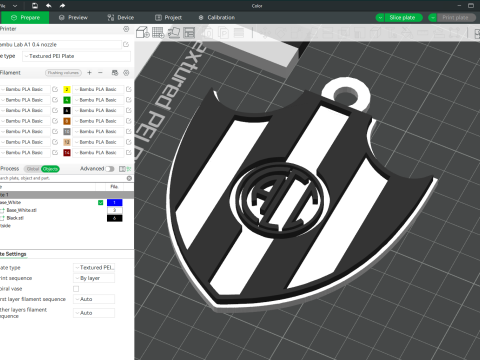480x360 pixels.
Task: Open the Print sequence By layer dropdown
Action: (x=94, y=278)
